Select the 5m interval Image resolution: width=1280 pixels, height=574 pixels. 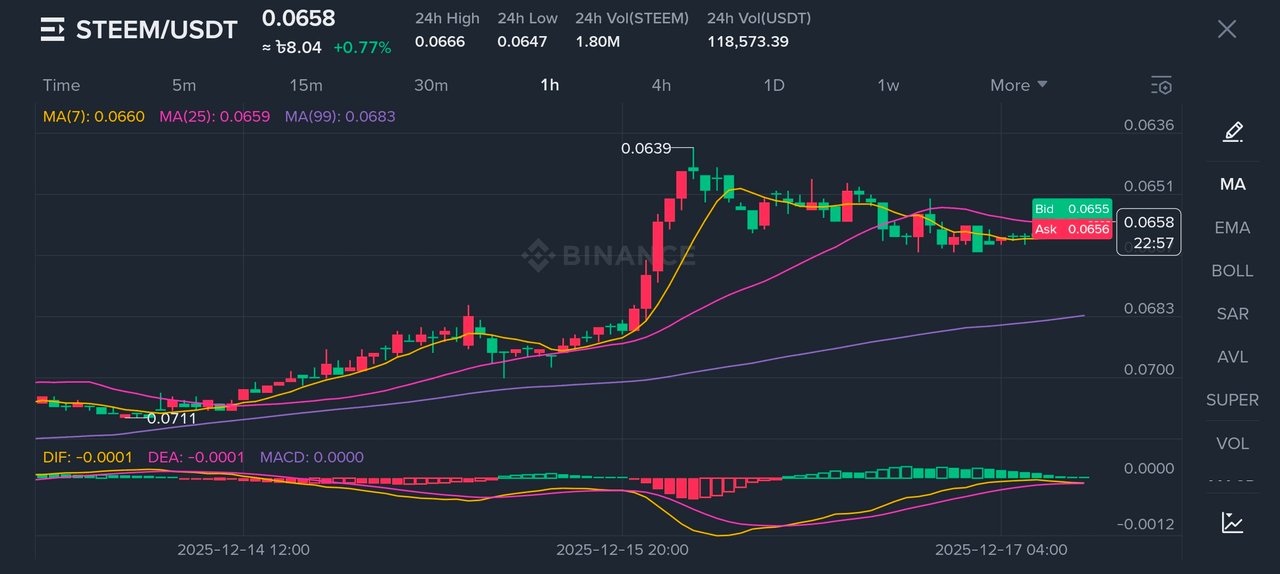pos(184,85)
